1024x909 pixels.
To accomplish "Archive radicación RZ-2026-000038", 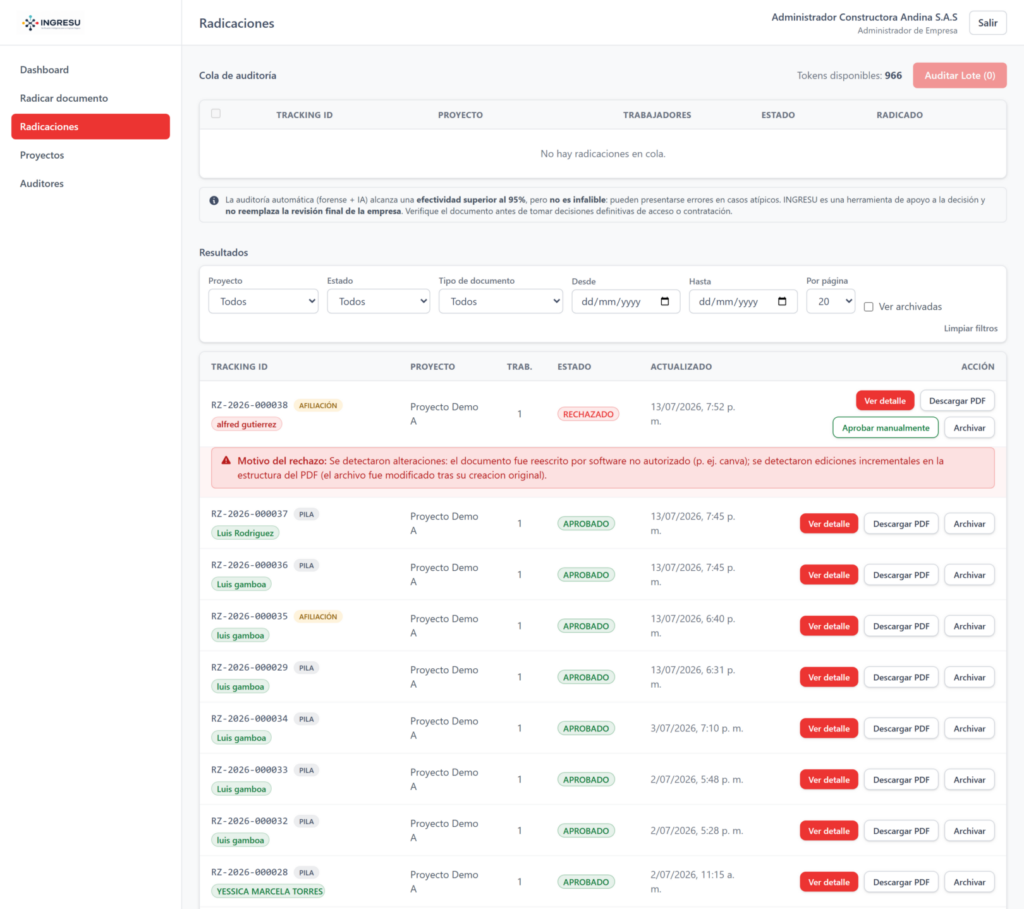I will 969,428.
